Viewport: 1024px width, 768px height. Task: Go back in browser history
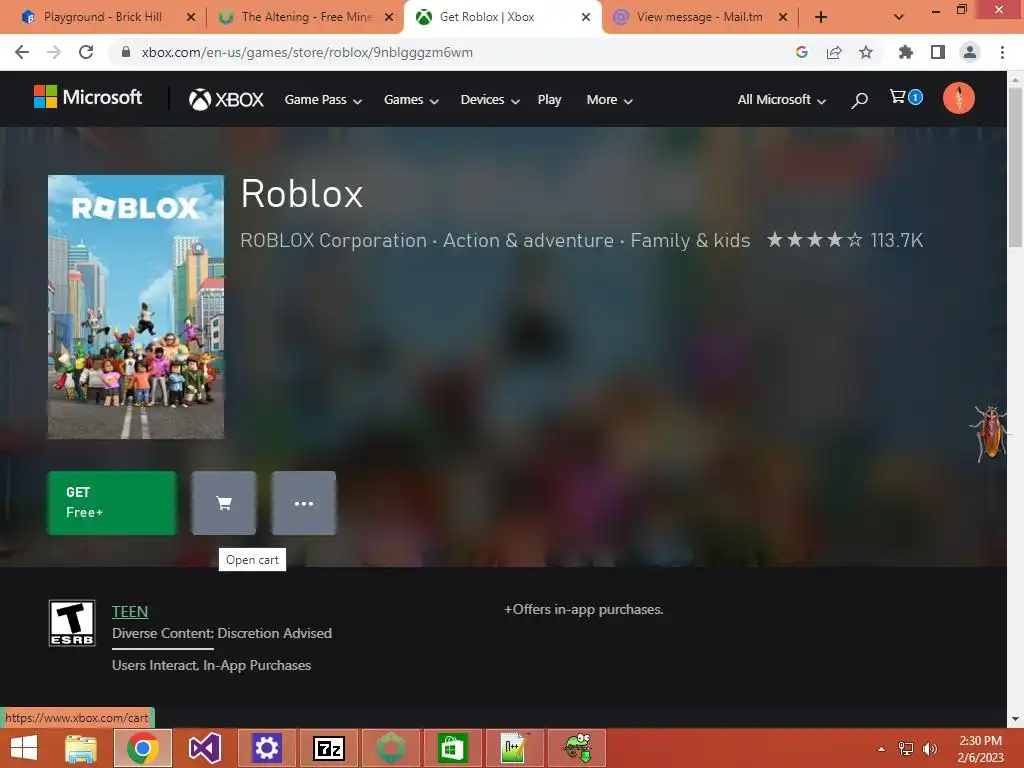coord(22,52)
